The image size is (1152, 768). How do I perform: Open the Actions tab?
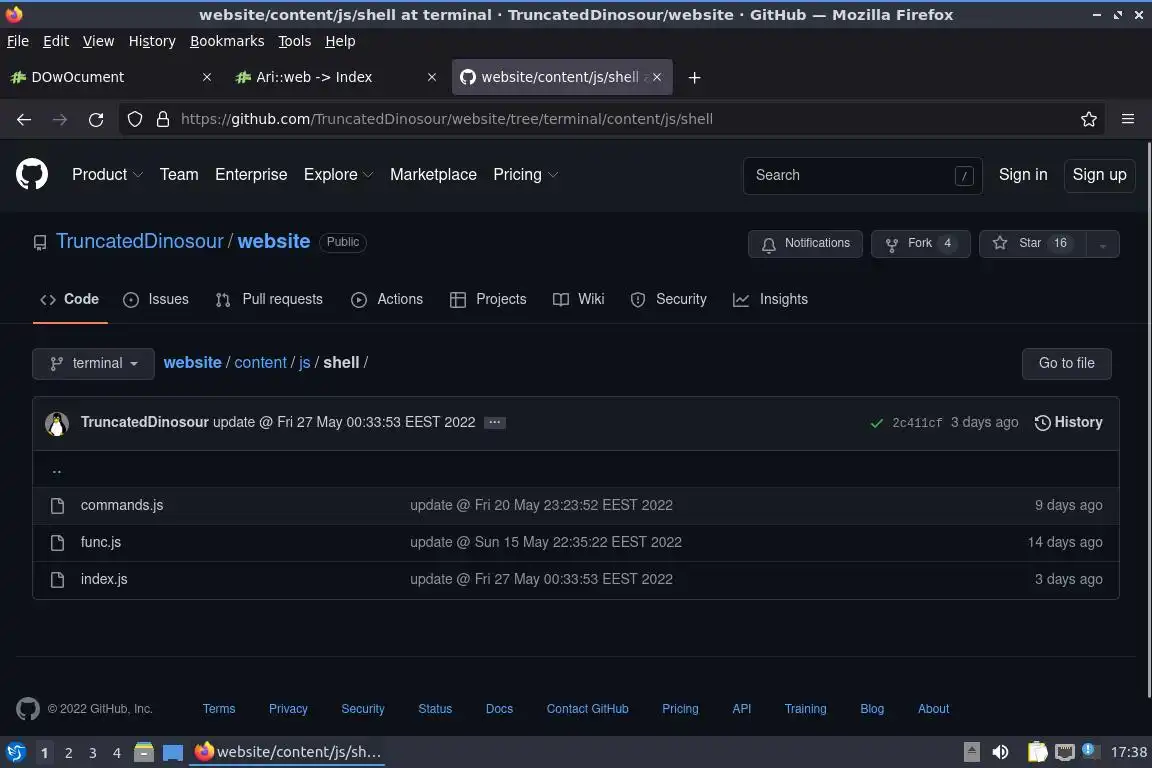click(x=387, y=300)
